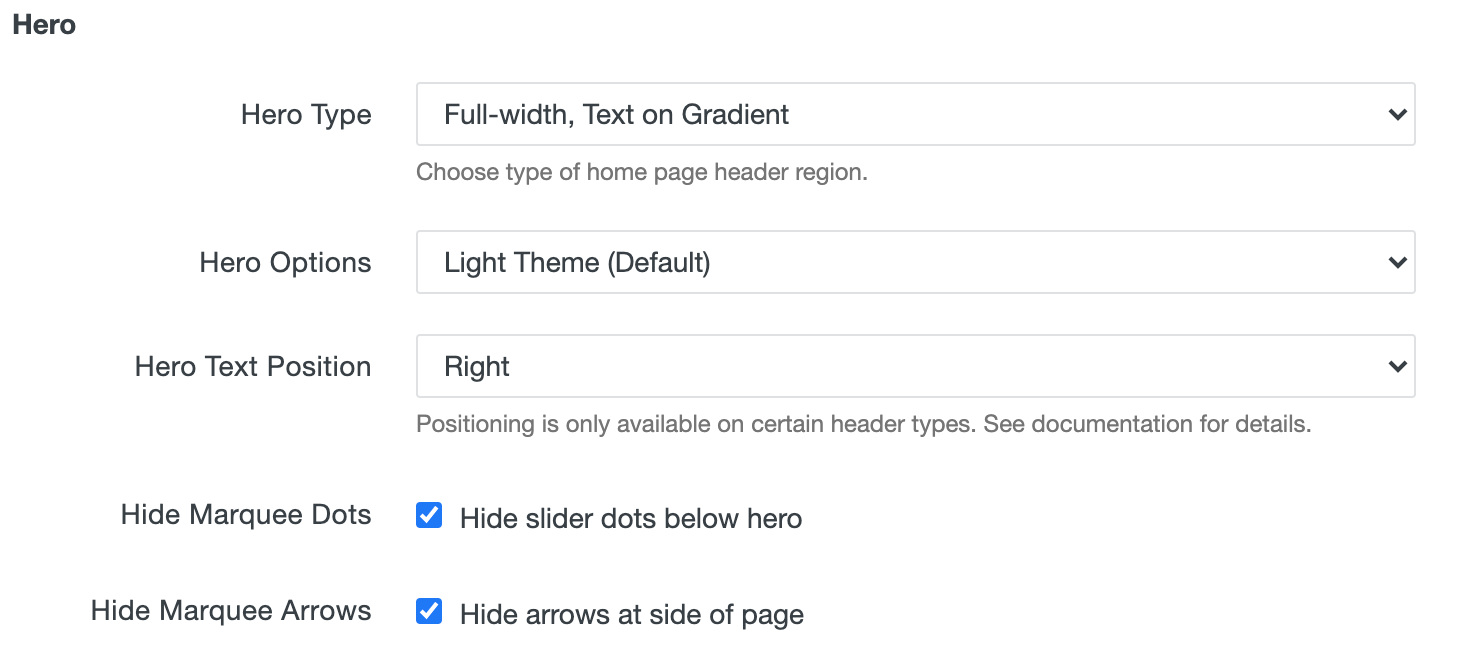
Task: Click the "Full-width, Text on Gradient" selected value
Action: [x=616, y=115]
